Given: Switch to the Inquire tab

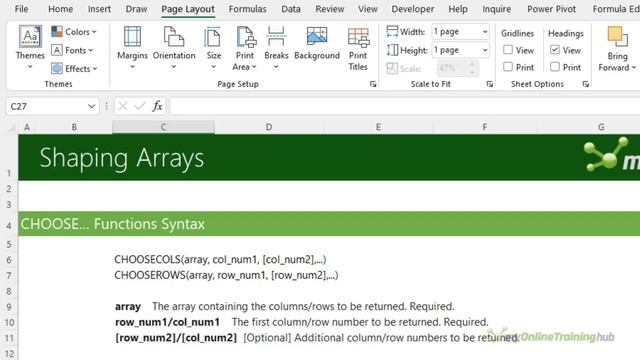Looking at the screenshot, I should tap(496, 9).
